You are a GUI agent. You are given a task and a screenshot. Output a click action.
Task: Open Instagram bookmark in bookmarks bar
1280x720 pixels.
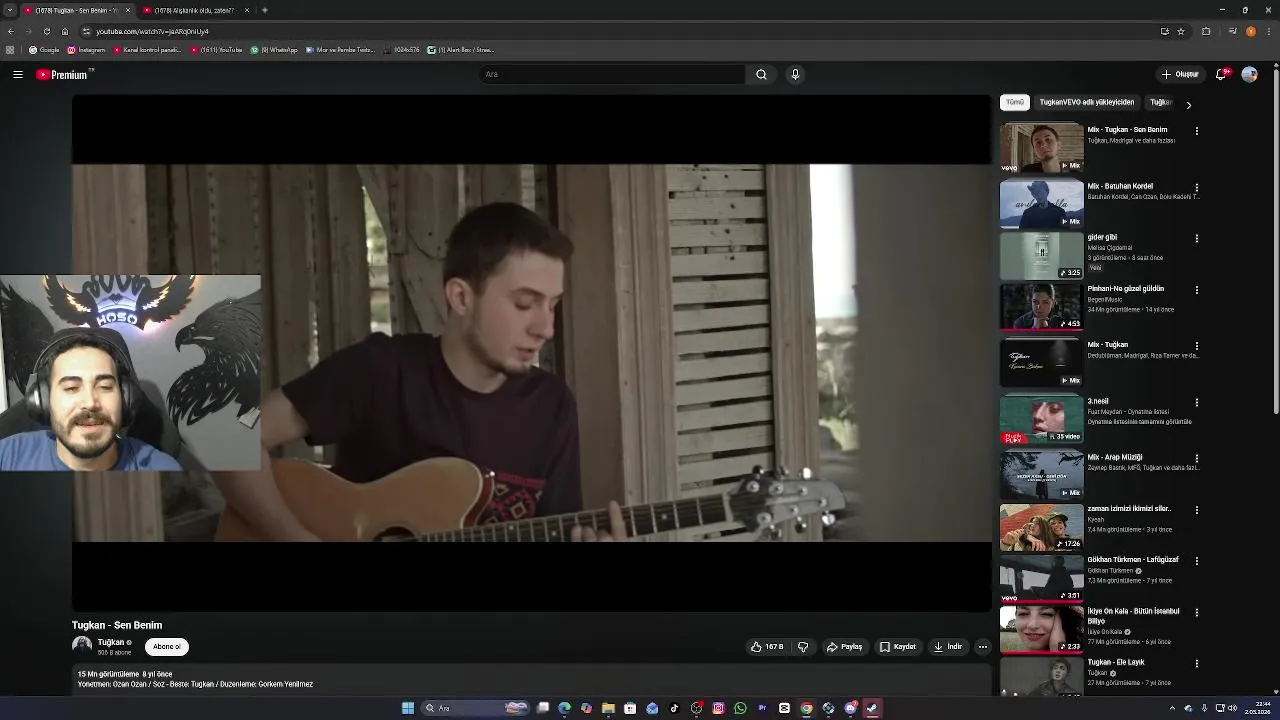pos(86,50)
